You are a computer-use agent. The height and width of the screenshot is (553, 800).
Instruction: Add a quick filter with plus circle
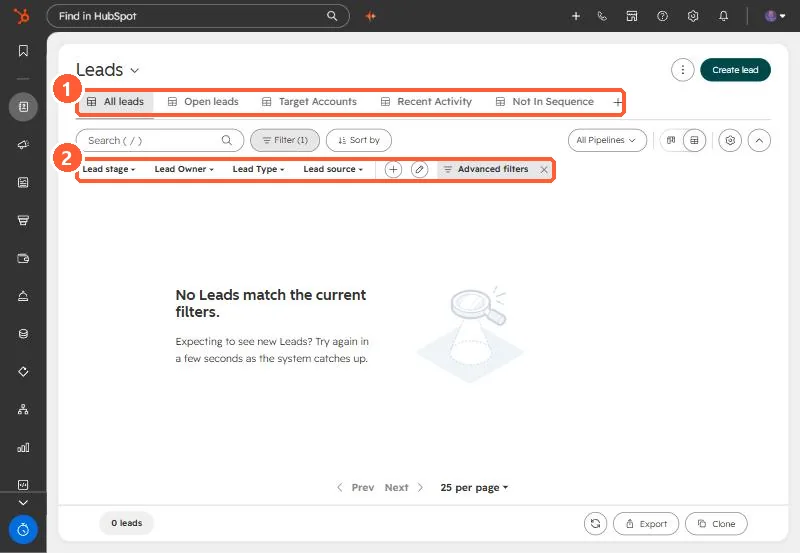pos(393,169)
